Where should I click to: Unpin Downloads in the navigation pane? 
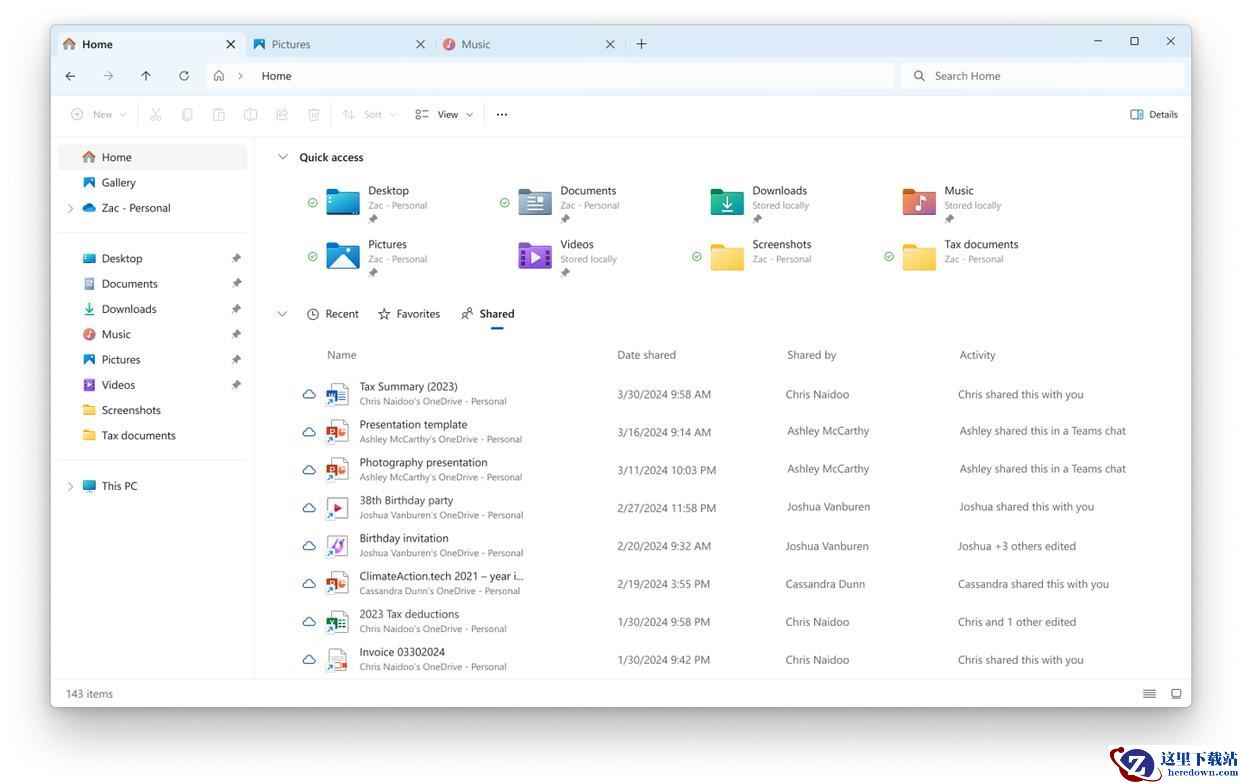[x=236, y=309]
